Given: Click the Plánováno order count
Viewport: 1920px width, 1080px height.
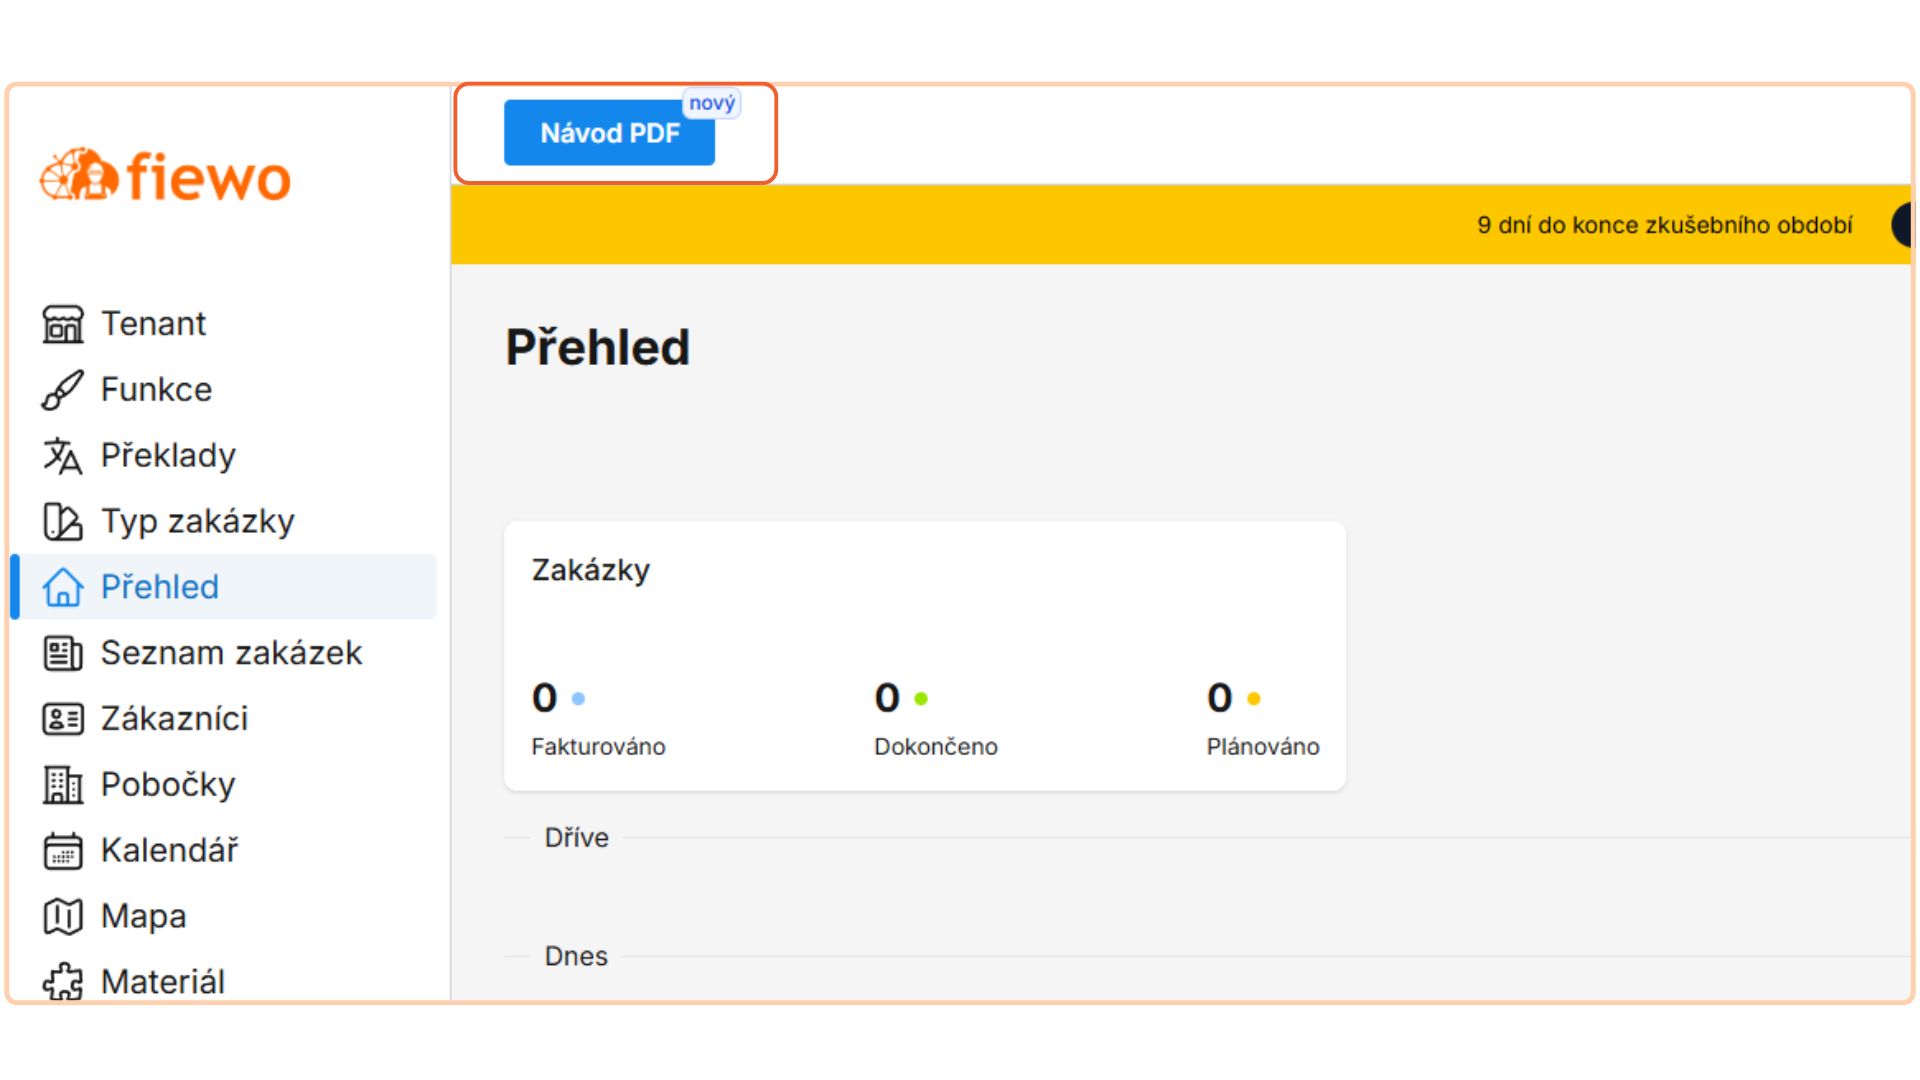Looking at the screenshot, I should [x=1220, y=698].
